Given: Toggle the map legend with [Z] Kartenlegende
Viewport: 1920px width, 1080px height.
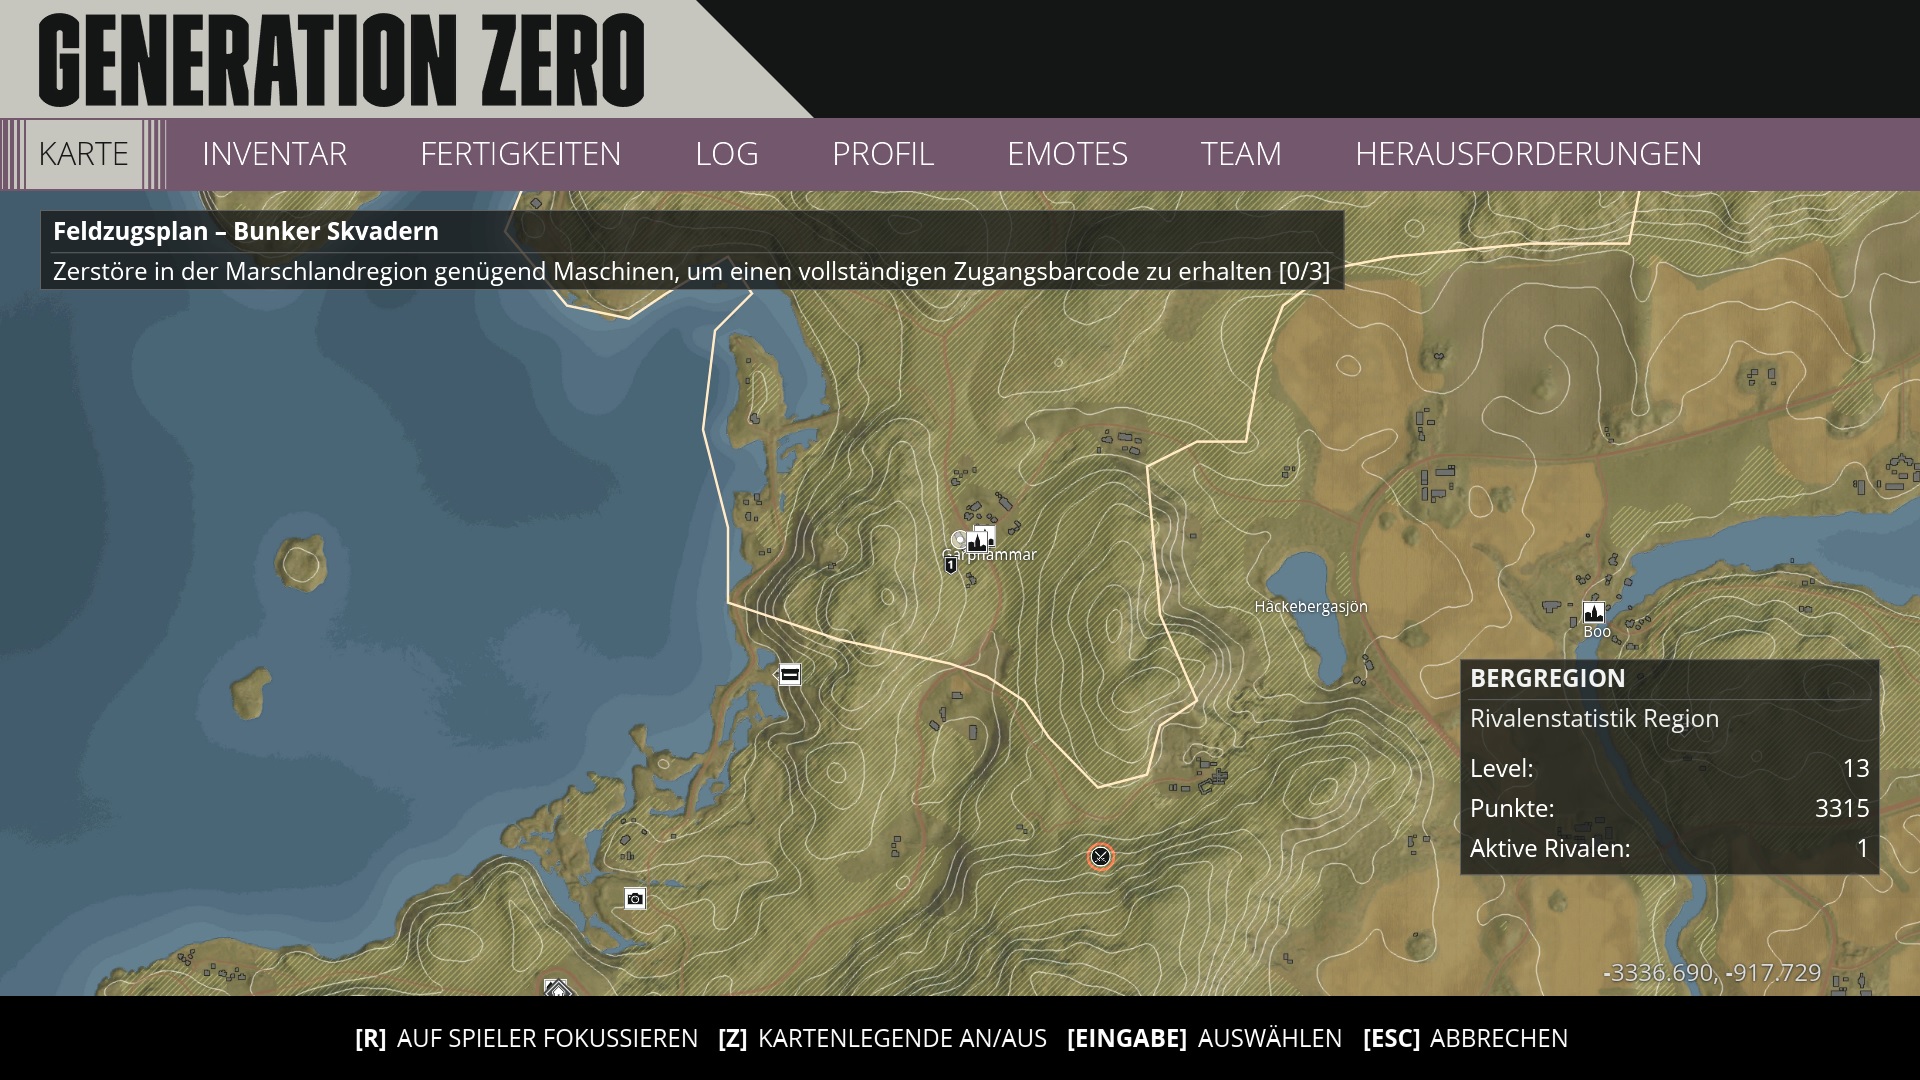Looking at the screenshot, I should click(882, 1038).
